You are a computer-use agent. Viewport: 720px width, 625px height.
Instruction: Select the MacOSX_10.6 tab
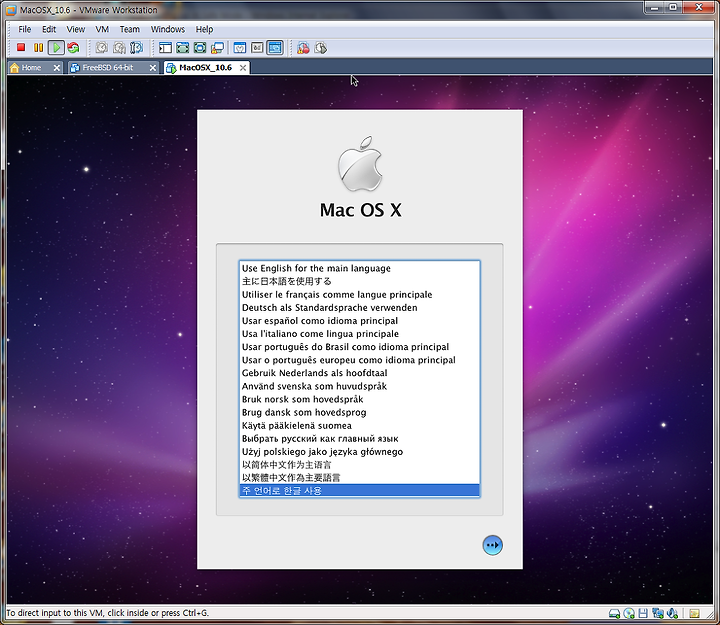pyautogui.click(x=205, y=68)
